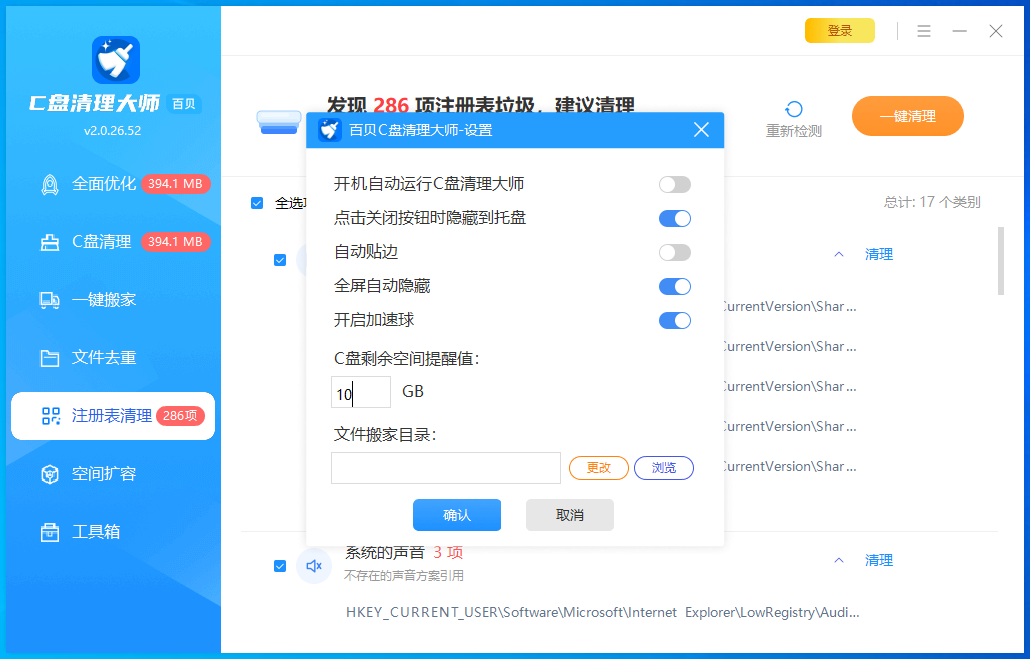Click the results list vertical scrollbar thumb
1030x659 pixels.
point(1000,261)
